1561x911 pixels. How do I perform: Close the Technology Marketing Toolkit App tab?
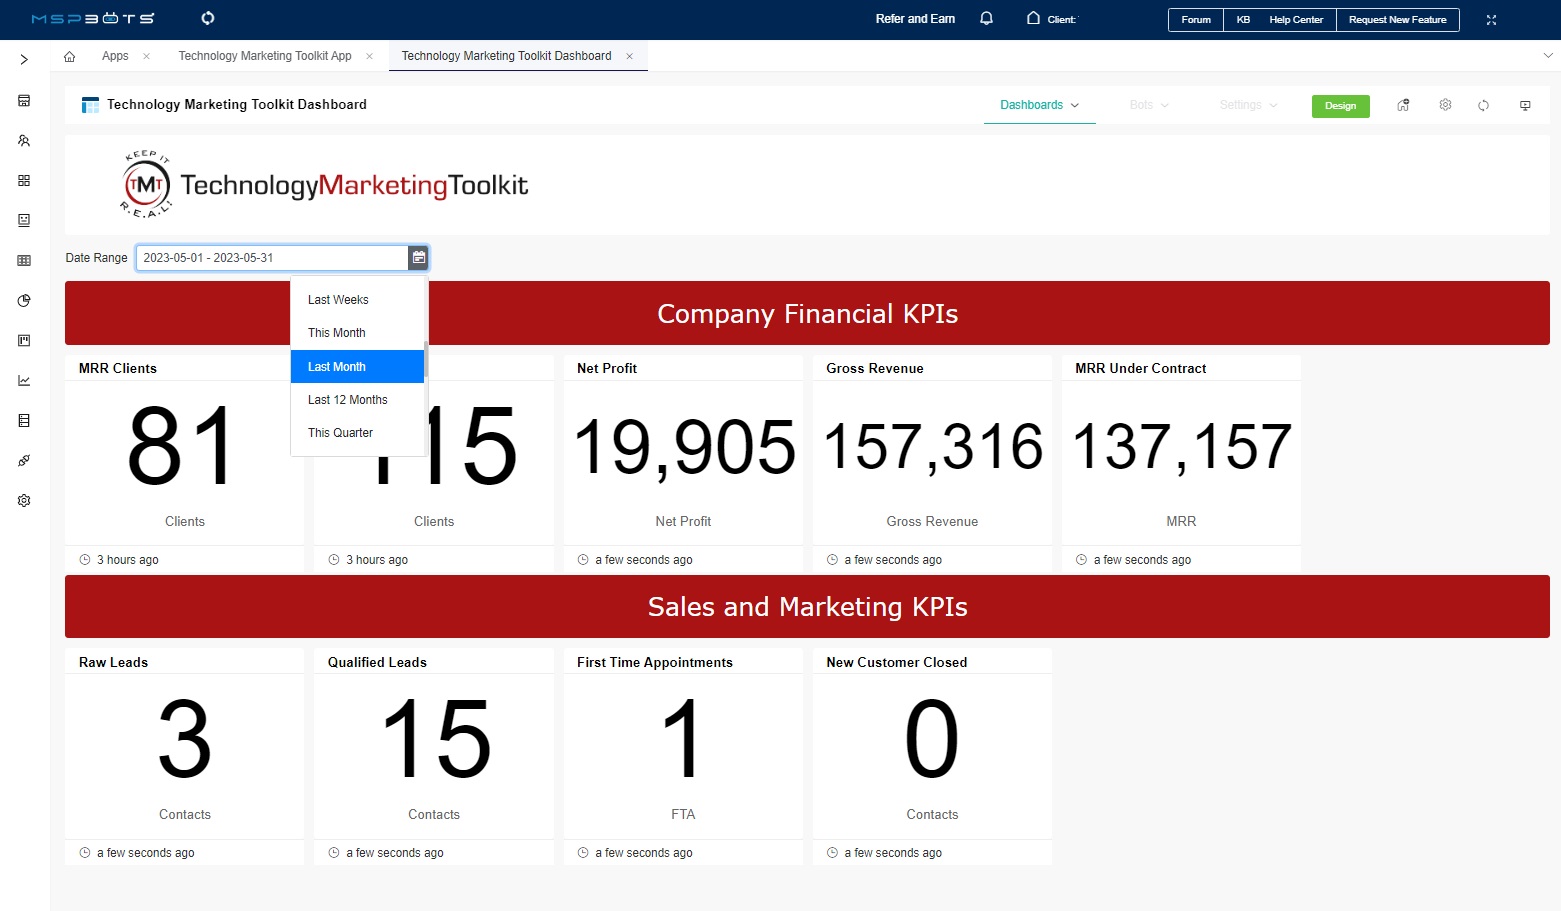(x=369, y=56)
